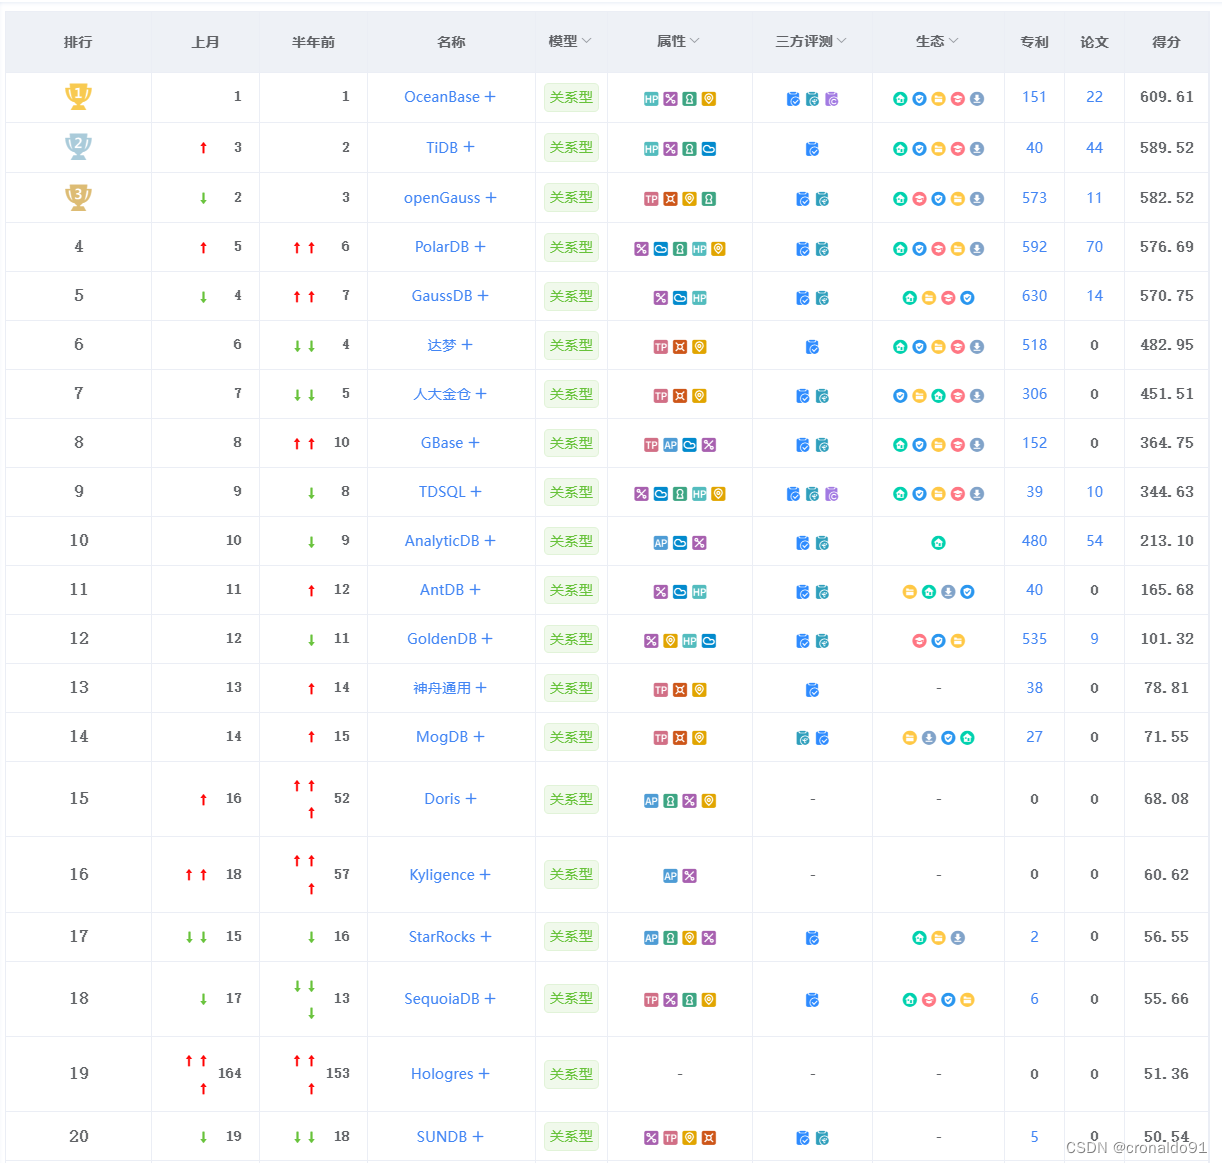1222x1163 pixels.
Task: Click the red graduation-cap icon in TiDB row
Action: tap(957, 149)
